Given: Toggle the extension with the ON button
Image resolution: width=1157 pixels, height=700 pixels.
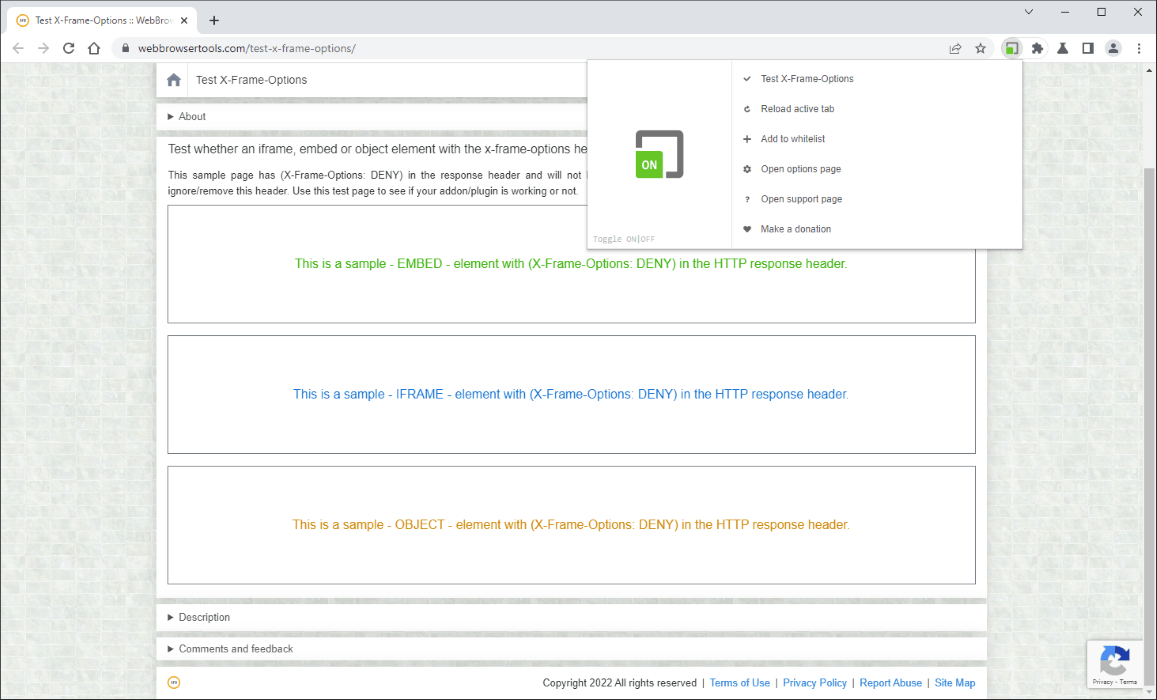Looking at the screenshot, I should tap(659, 154).
